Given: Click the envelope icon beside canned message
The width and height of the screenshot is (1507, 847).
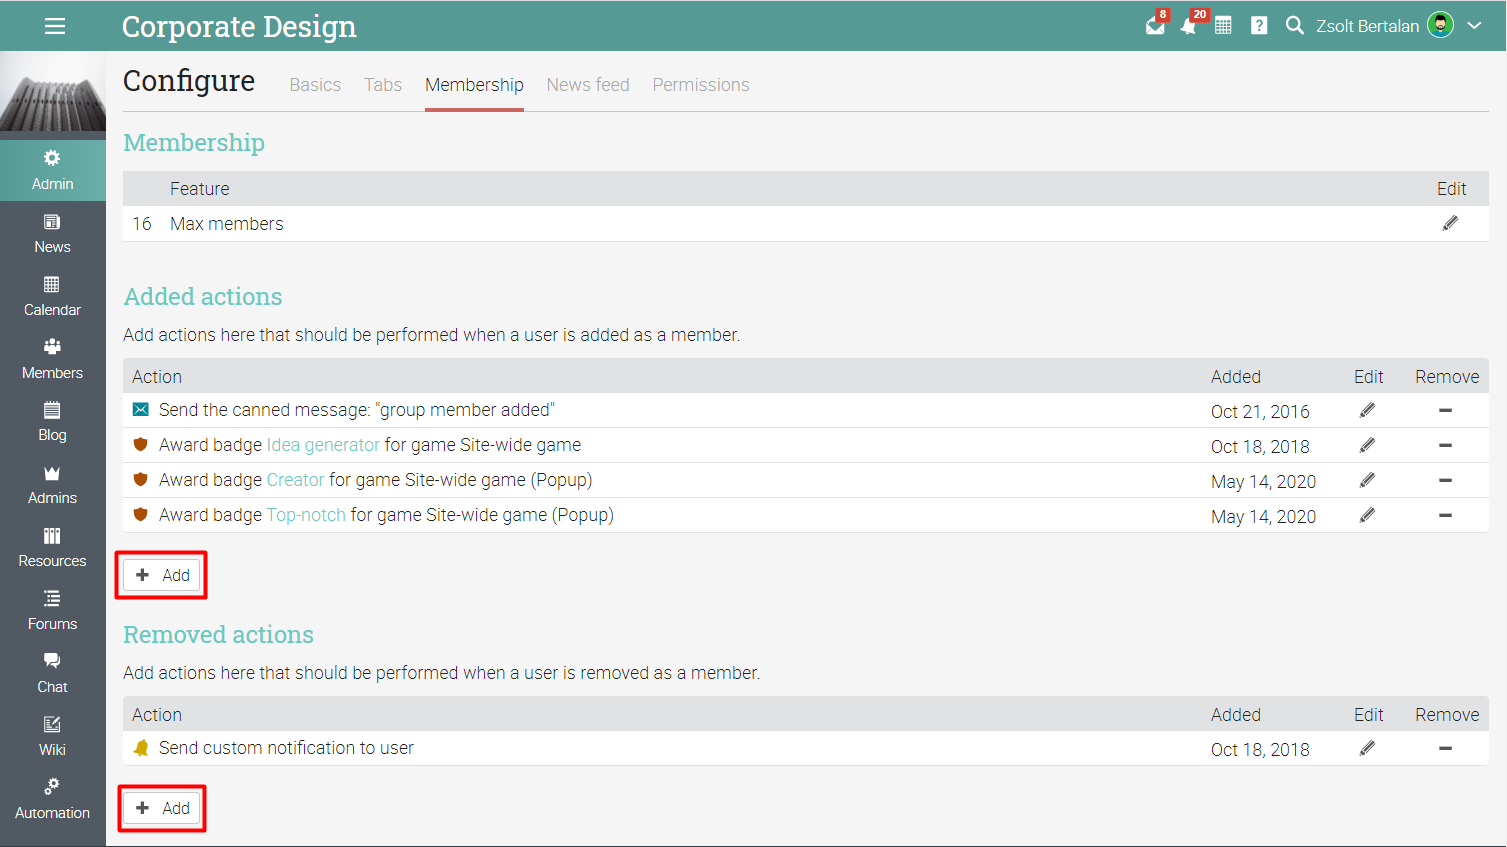Looking at the screenshot, I should pyautogui.click(x=141, y=410).
